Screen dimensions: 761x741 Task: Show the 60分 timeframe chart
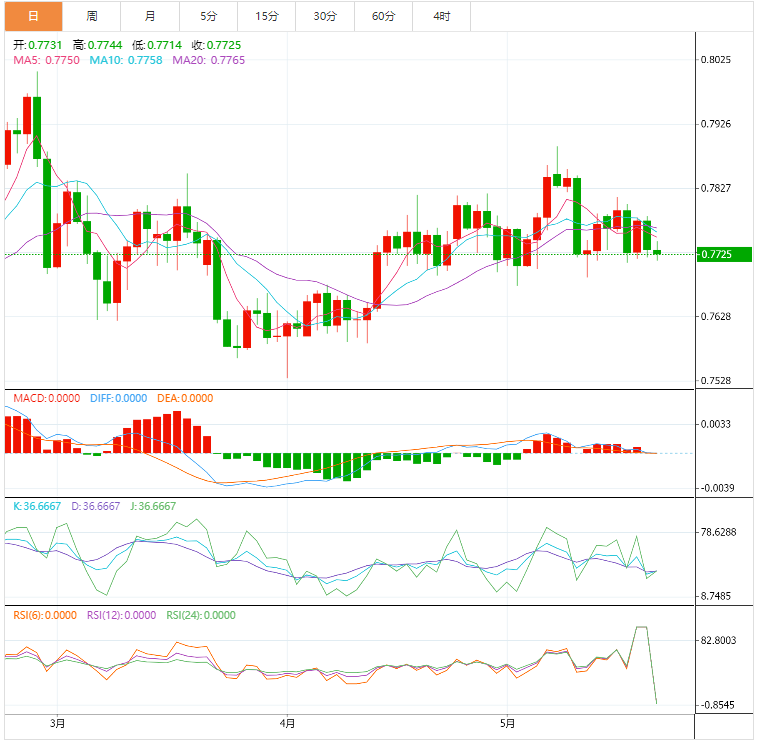383,16
